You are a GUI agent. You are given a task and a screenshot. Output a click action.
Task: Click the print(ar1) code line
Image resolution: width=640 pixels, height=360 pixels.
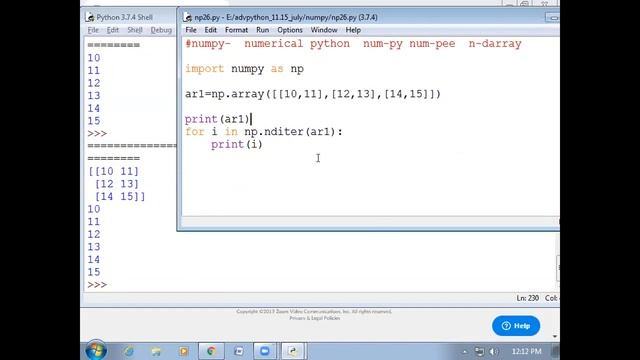coord(217,119)
